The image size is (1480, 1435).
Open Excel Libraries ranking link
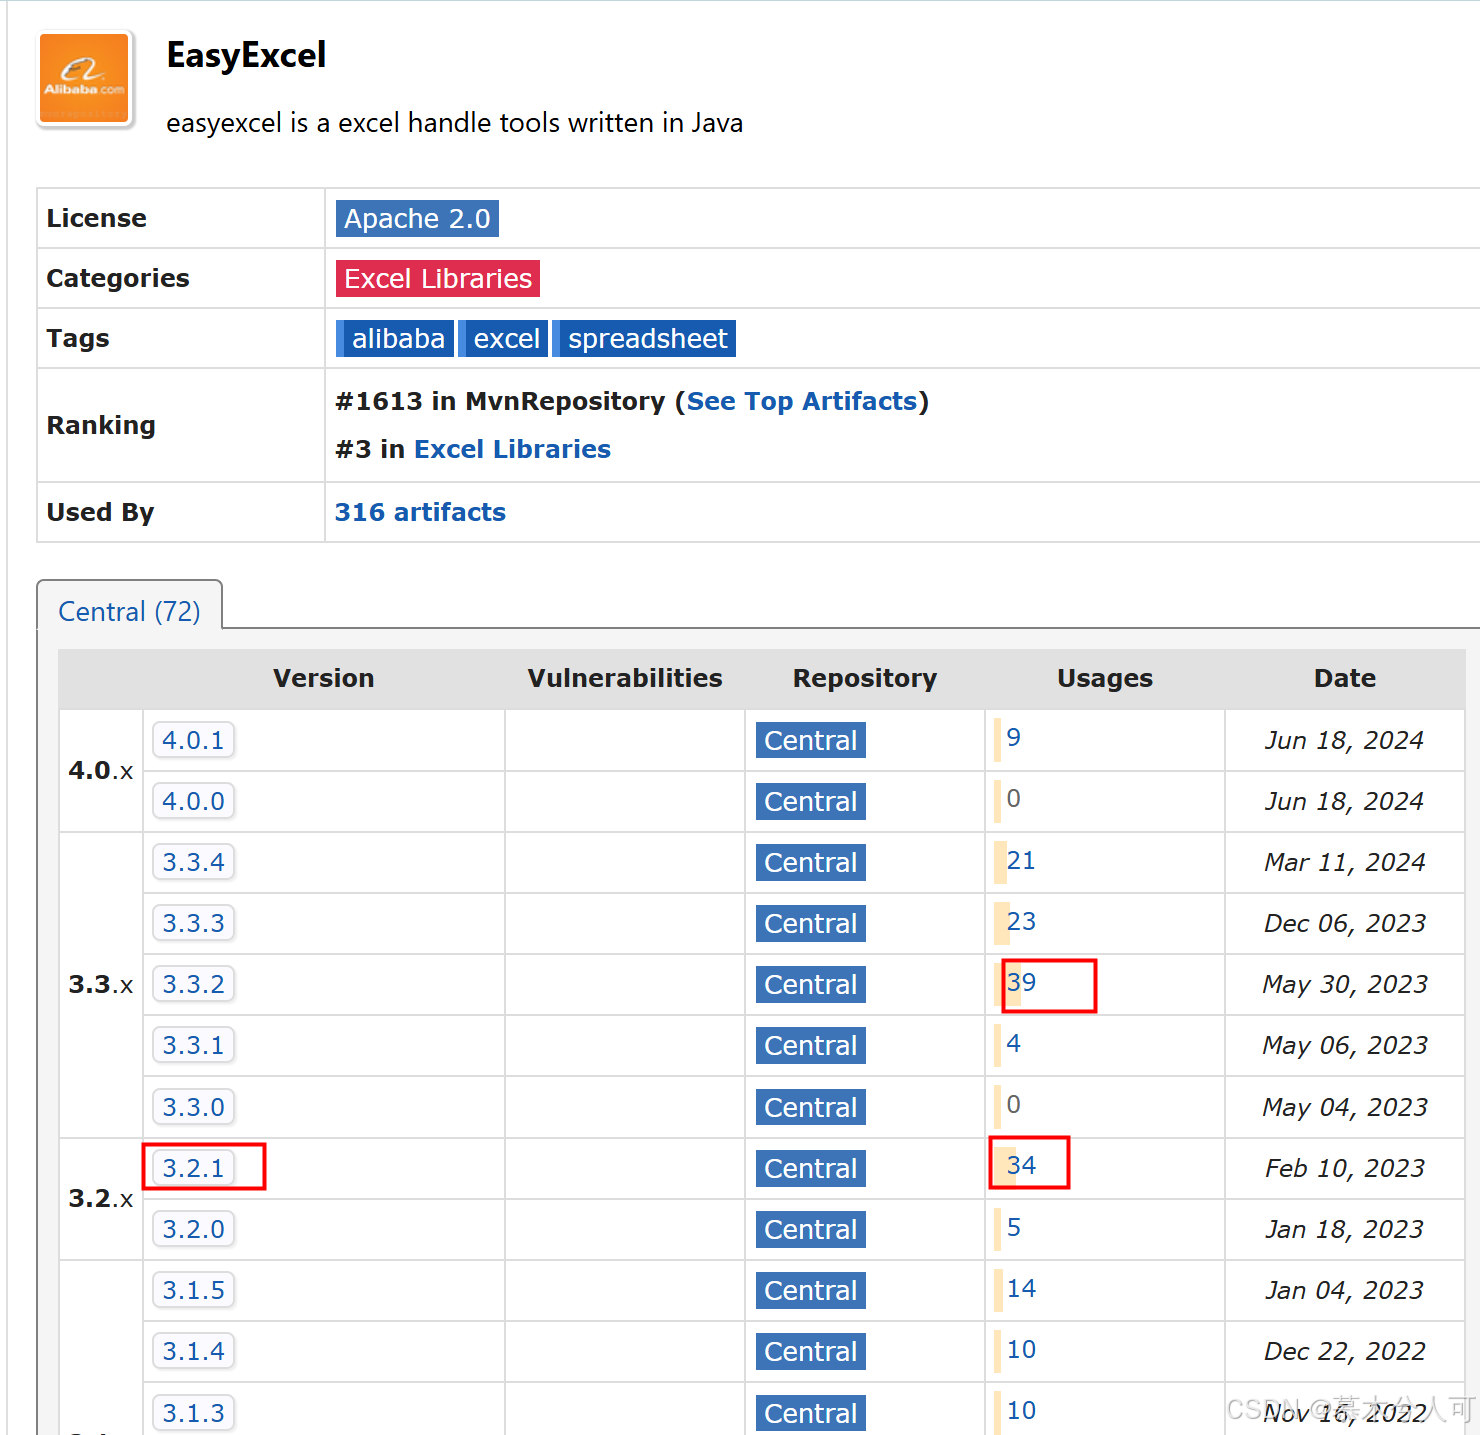coord(512,449)
